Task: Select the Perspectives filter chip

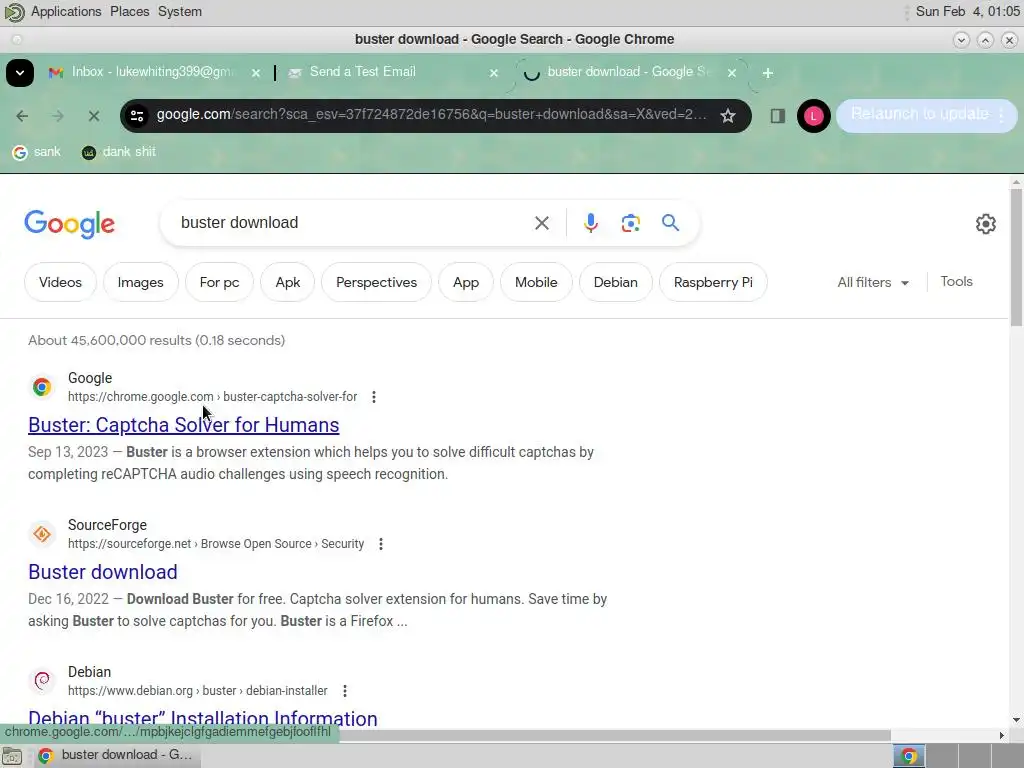Action: [376, 282]
